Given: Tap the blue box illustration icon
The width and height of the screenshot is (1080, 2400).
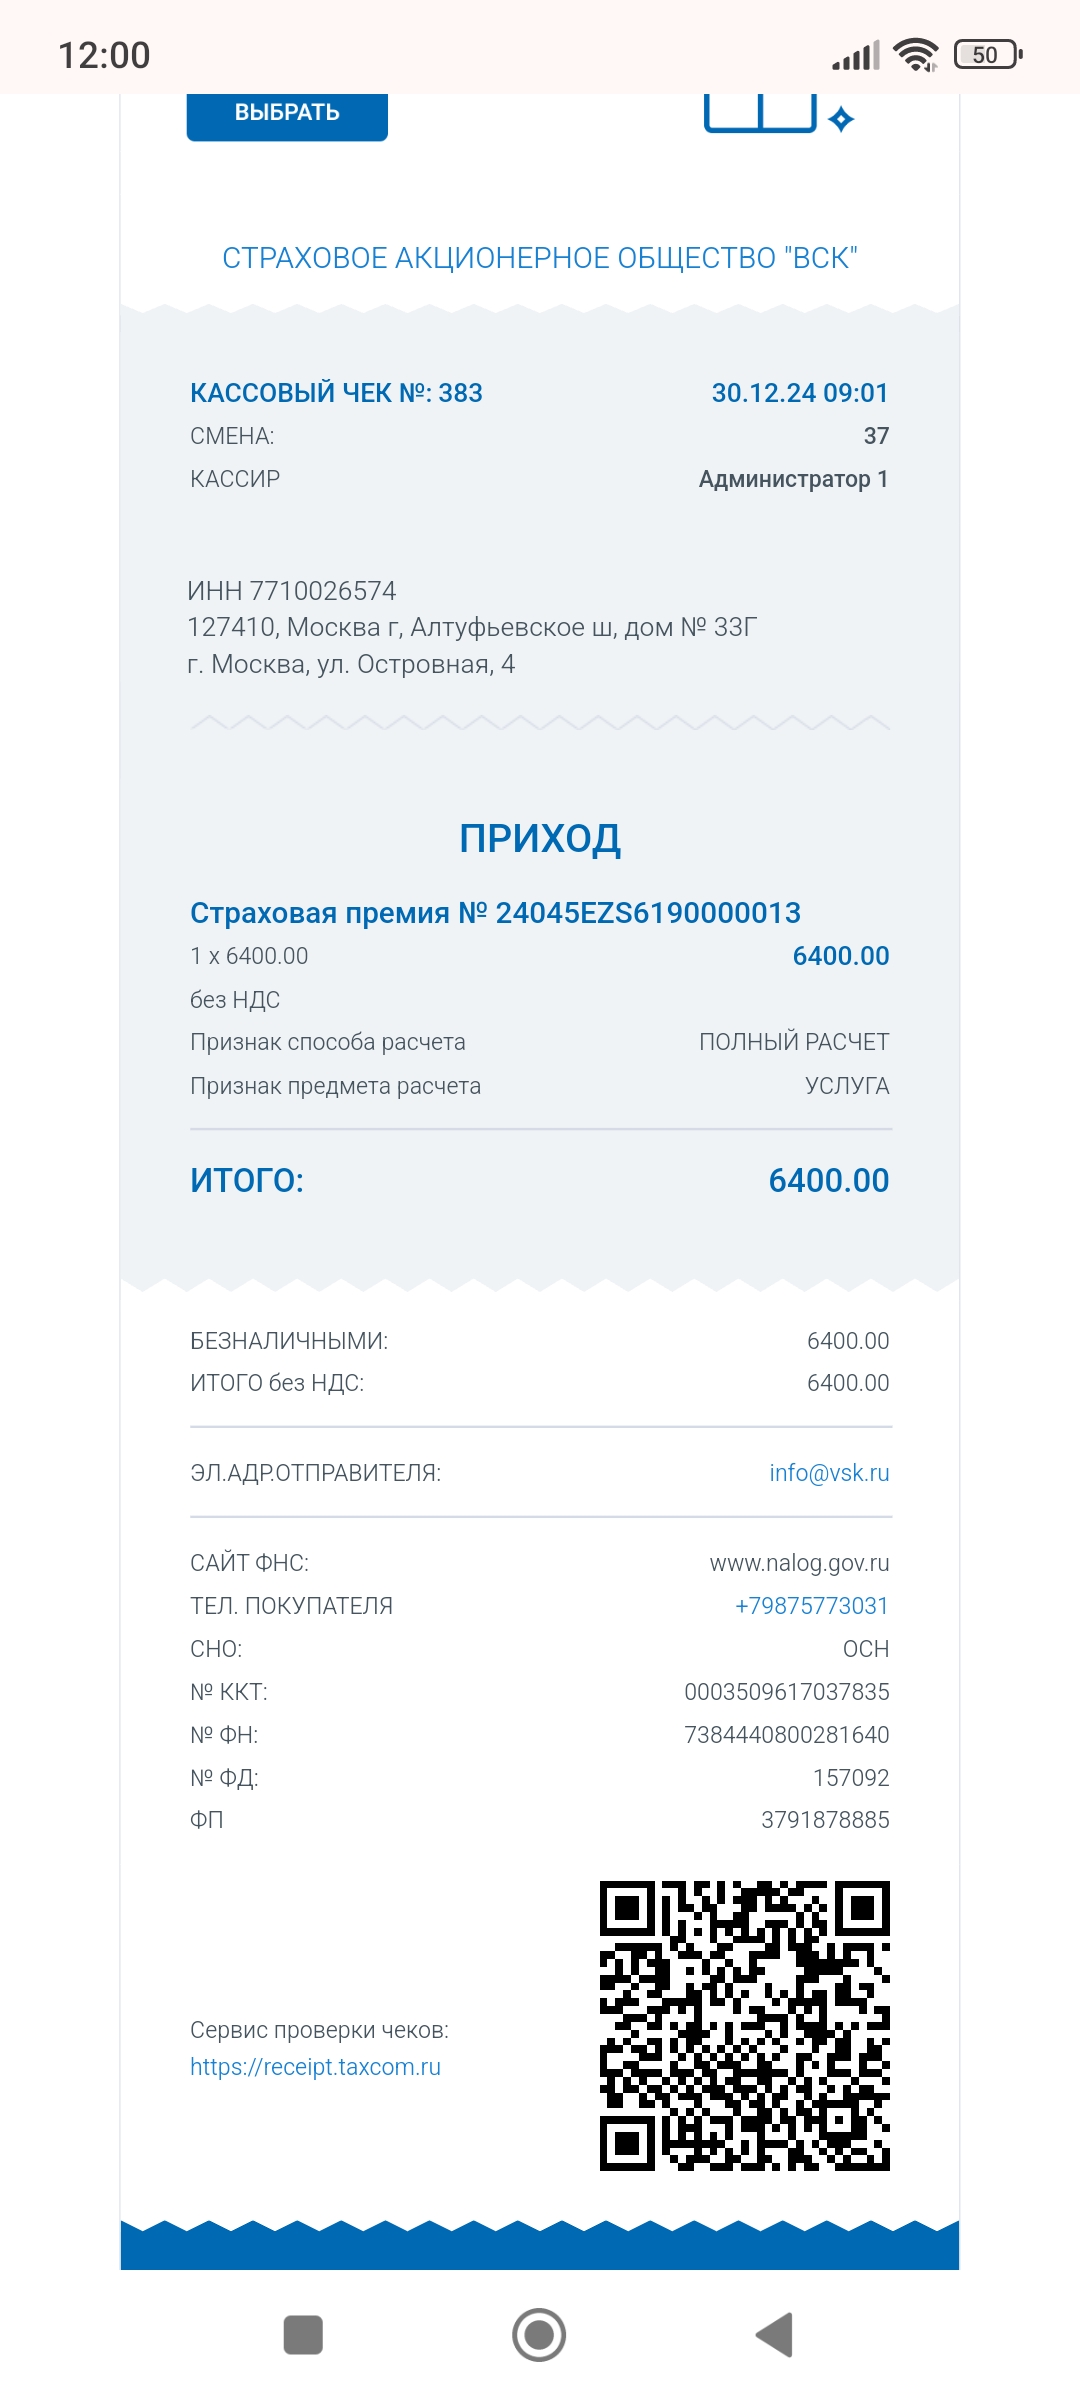Looking at the screenshot, I should 760,113.
